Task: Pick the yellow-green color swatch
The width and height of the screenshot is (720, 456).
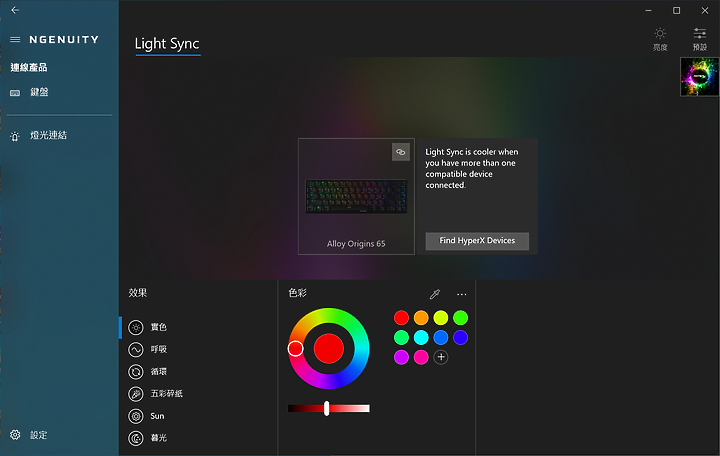Action: coord(441,318)
